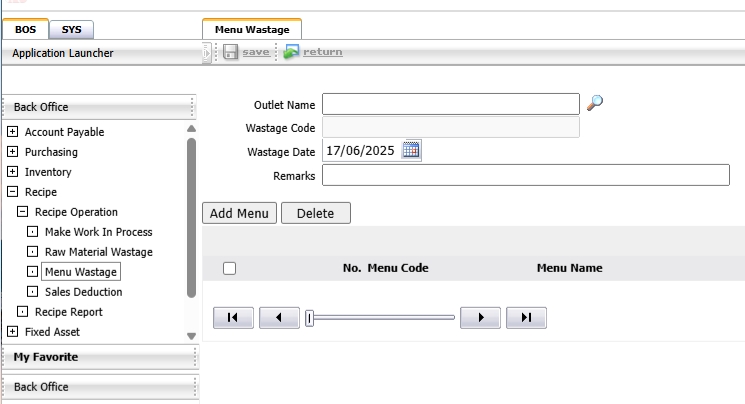Viewport: 745px width, 404px height.
Task: Switch to the SYS tab
Action: coord(71,30)
